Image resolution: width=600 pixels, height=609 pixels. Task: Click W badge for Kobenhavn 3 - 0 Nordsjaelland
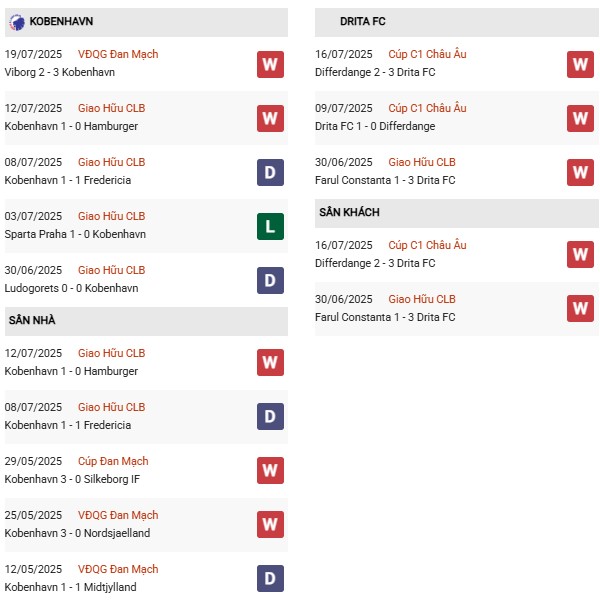(x=270, y=525)
